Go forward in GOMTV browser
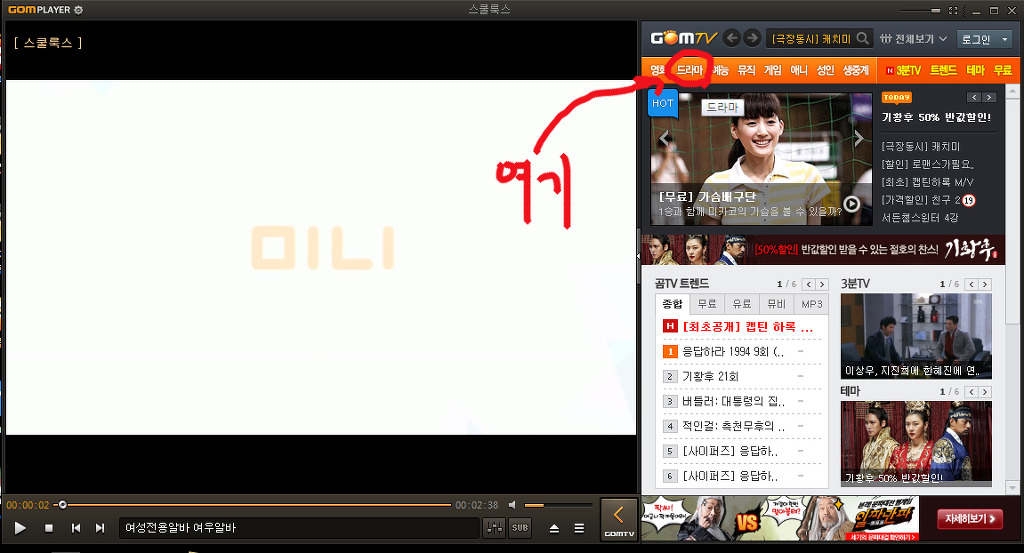The image size is (1024, 553). (752, 39)
